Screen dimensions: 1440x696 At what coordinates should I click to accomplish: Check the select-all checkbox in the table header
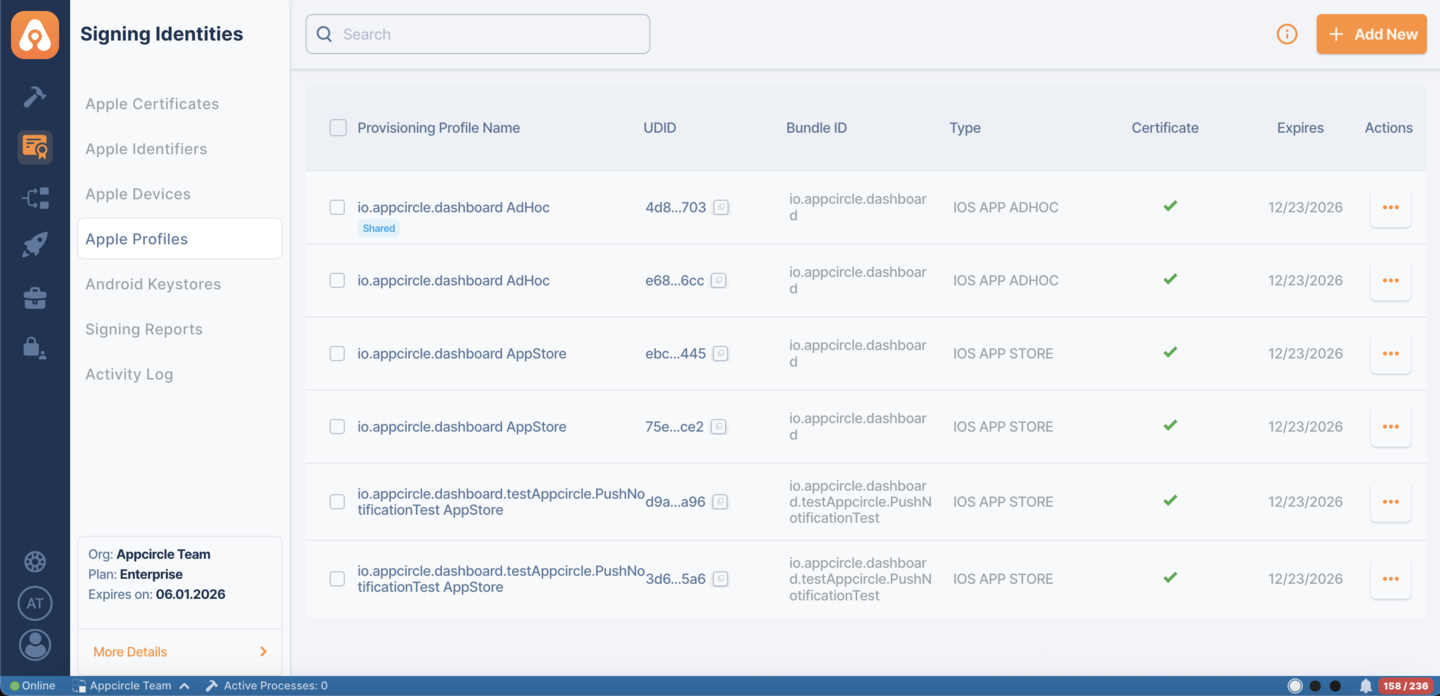(337, 127)
